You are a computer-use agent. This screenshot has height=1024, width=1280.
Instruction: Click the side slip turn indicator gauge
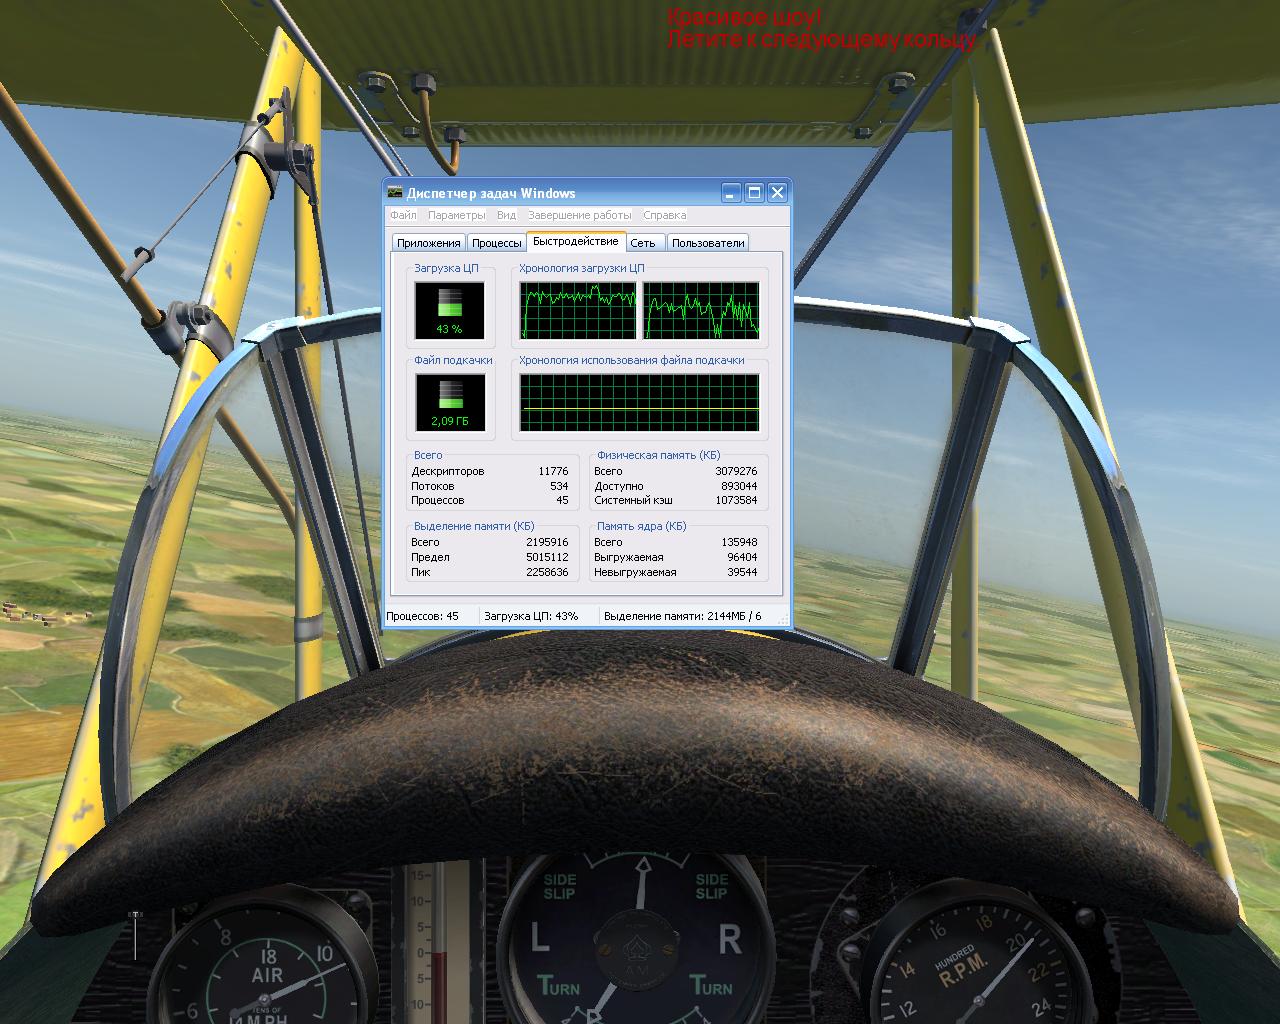point(635,940)
